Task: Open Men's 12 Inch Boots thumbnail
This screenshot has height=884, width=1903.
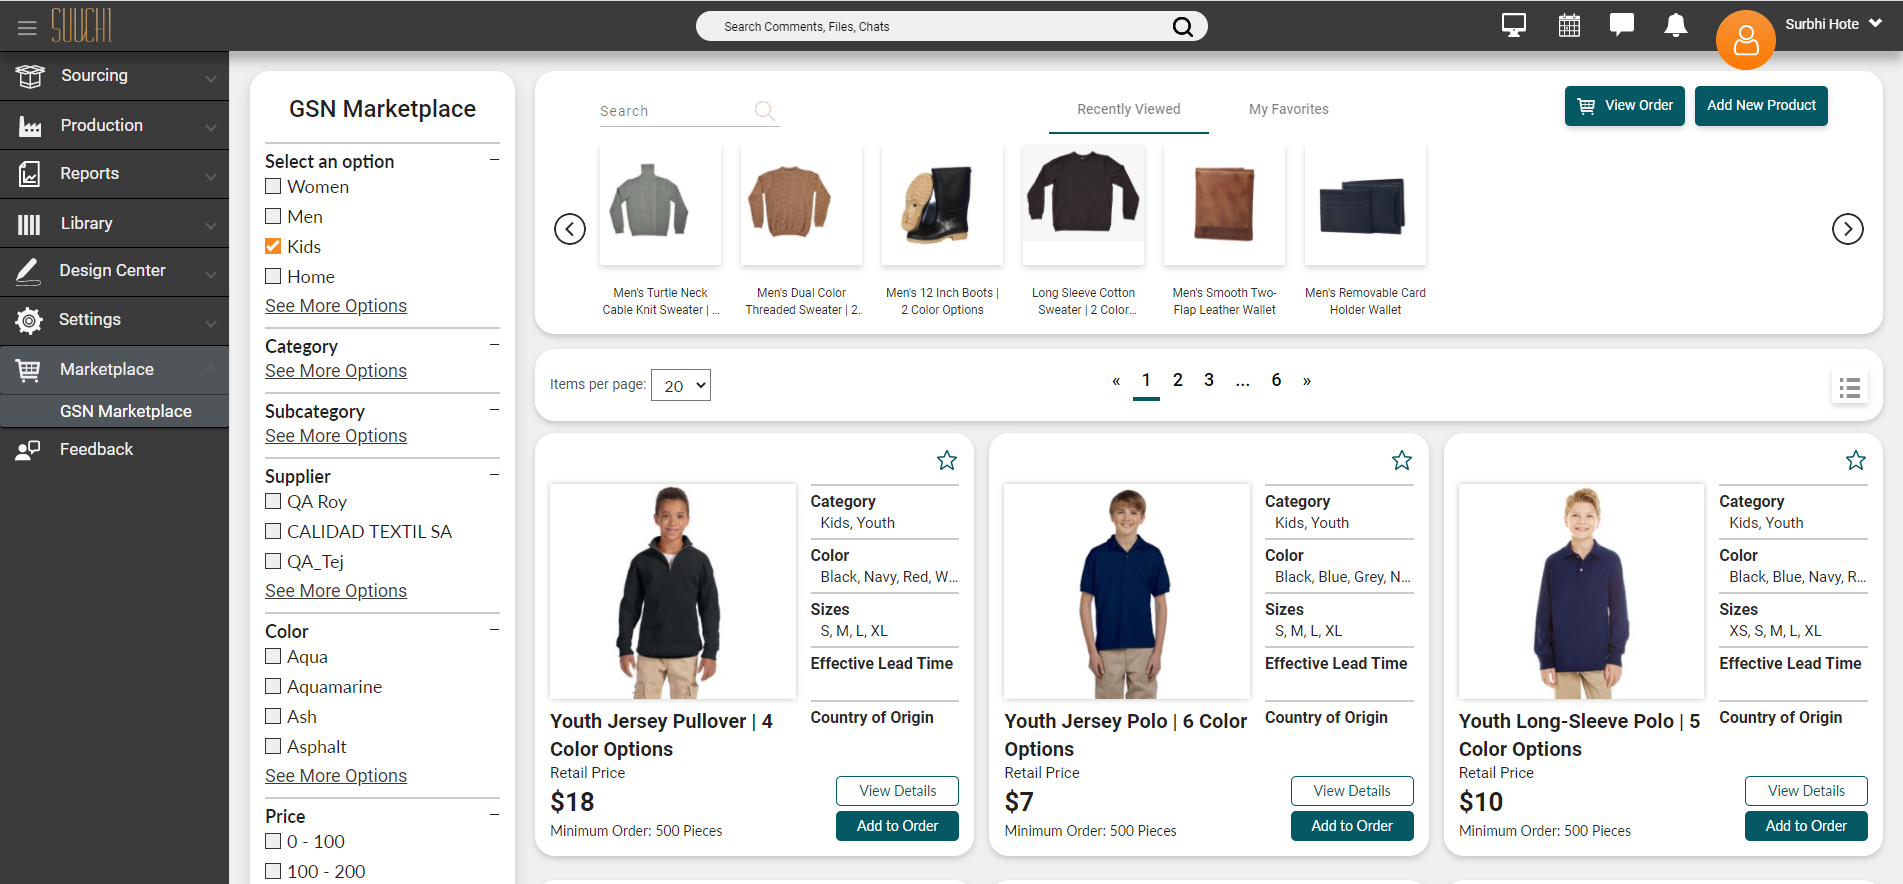Action: (942, 205)
